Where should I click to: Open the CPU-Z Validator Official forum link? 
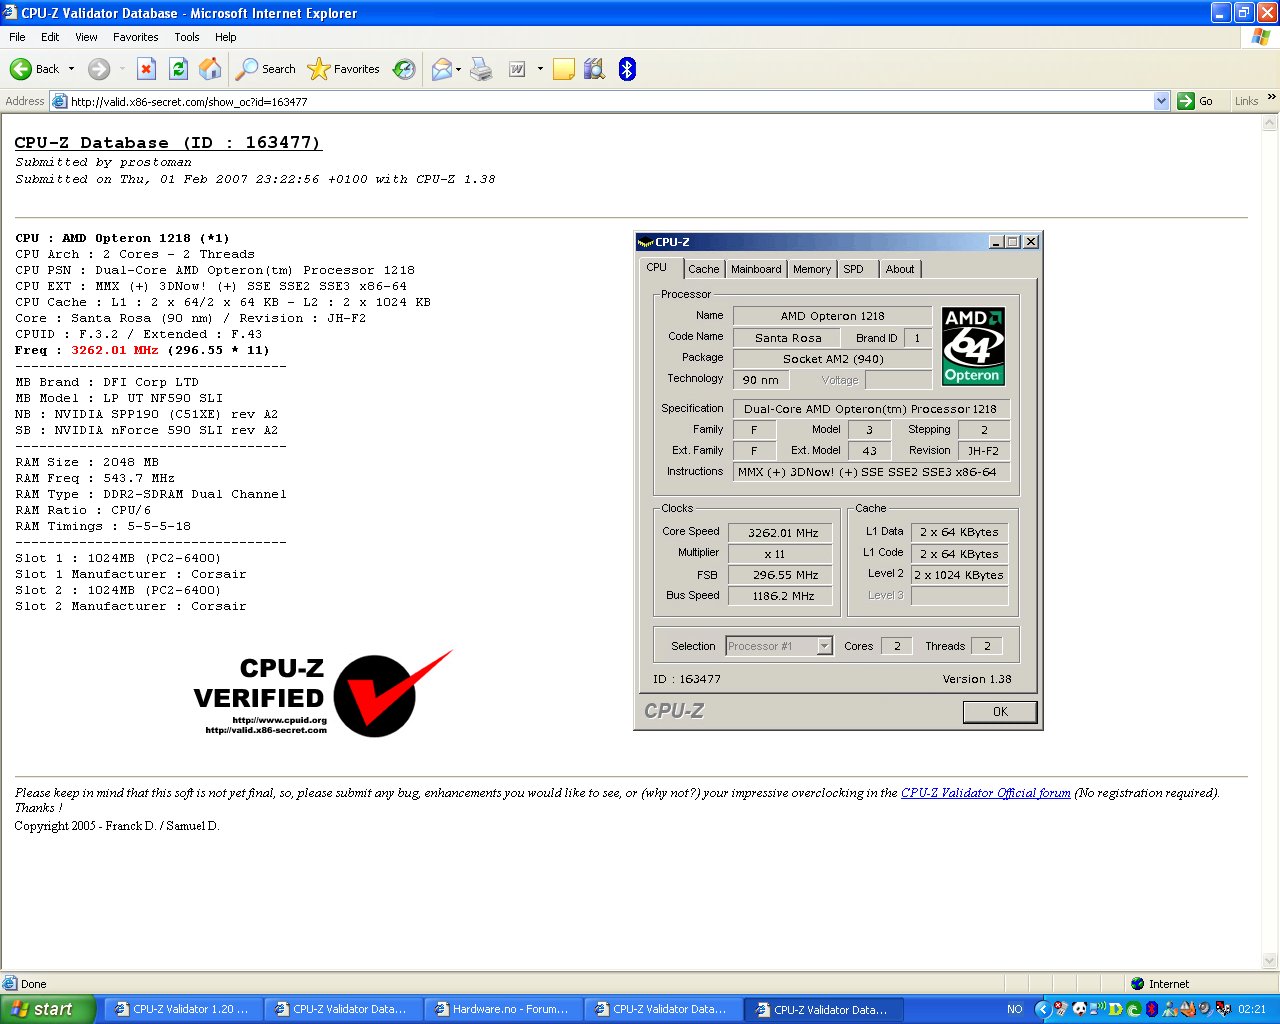point(986,793)
